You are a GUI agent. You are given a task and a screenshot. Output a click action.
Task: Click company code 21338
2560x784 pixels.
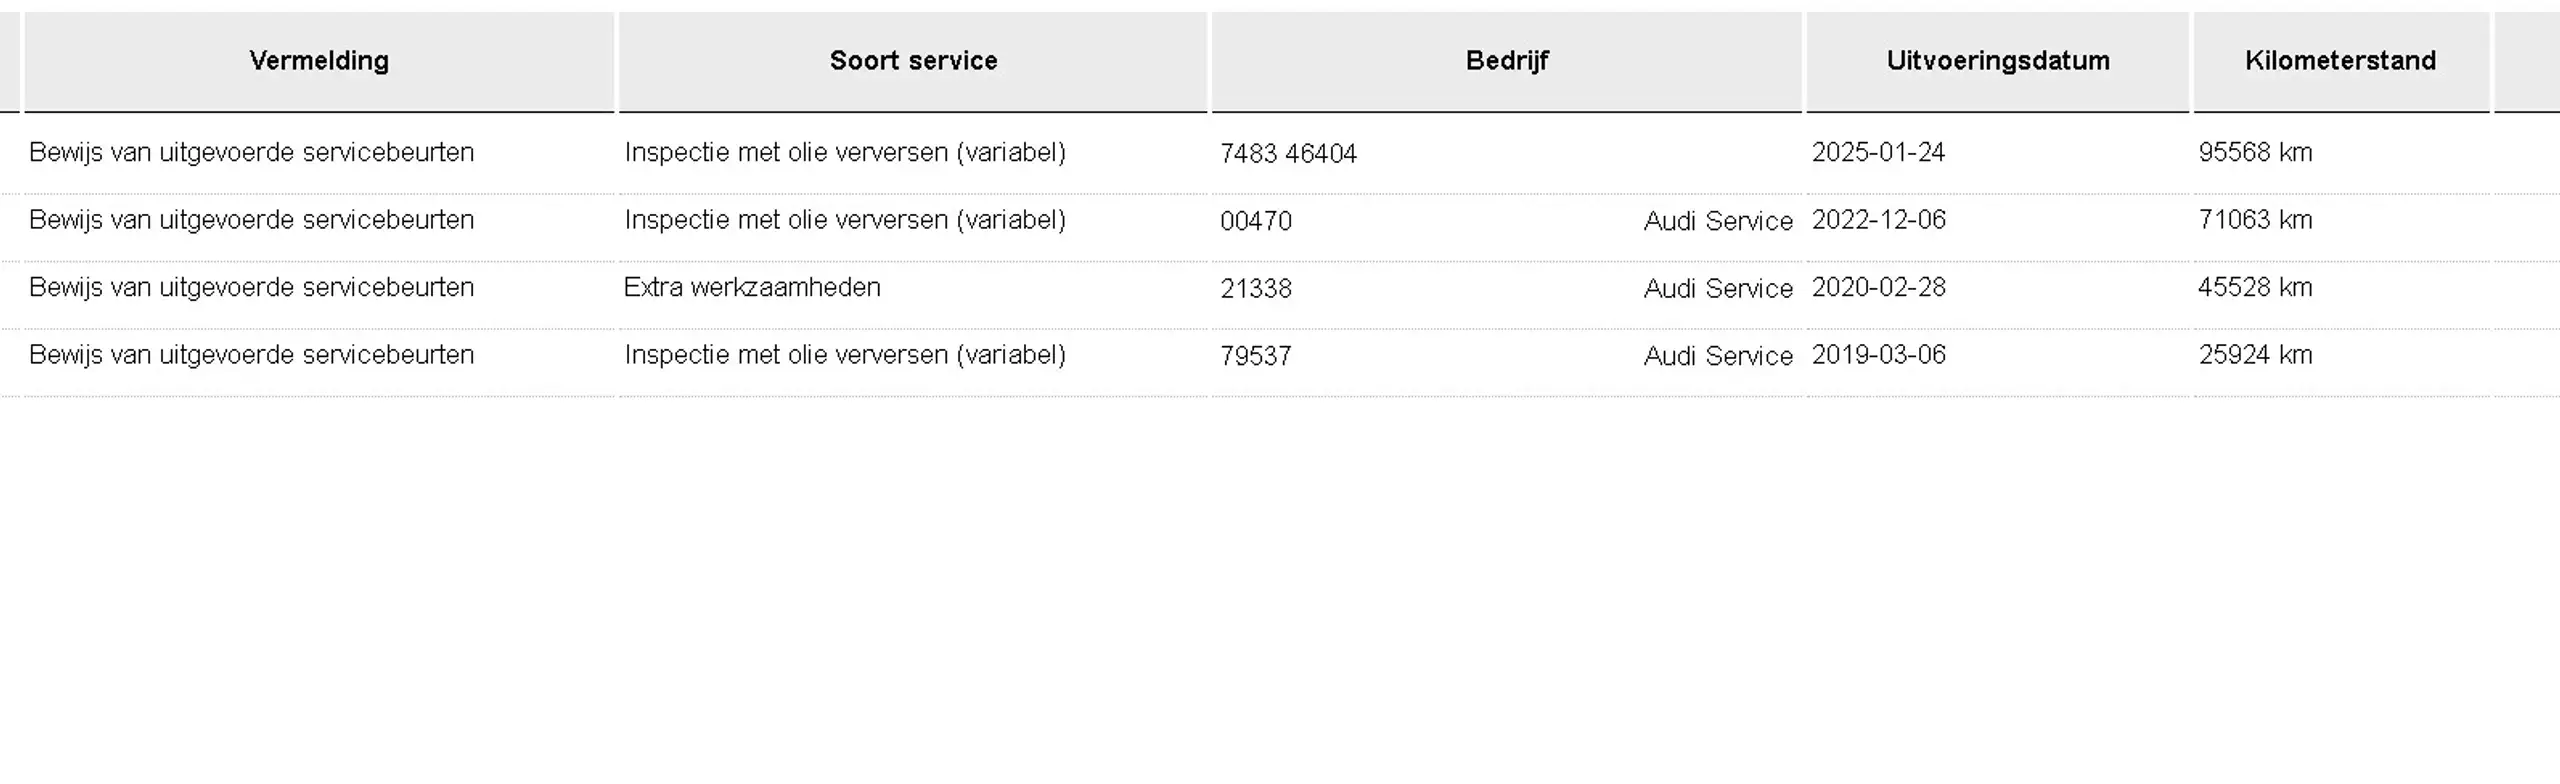pyautogui.click(x=1256, y=289)
